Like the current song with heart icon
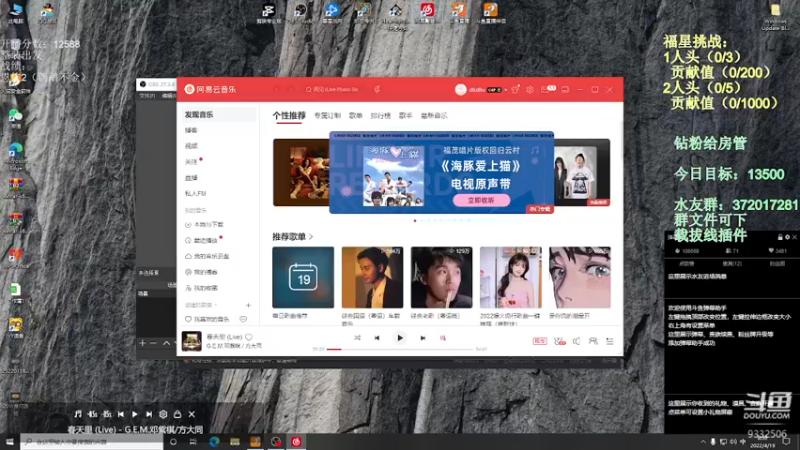Image resolution: width=800 pixels, height=450 pixels. tap(249, 337)
